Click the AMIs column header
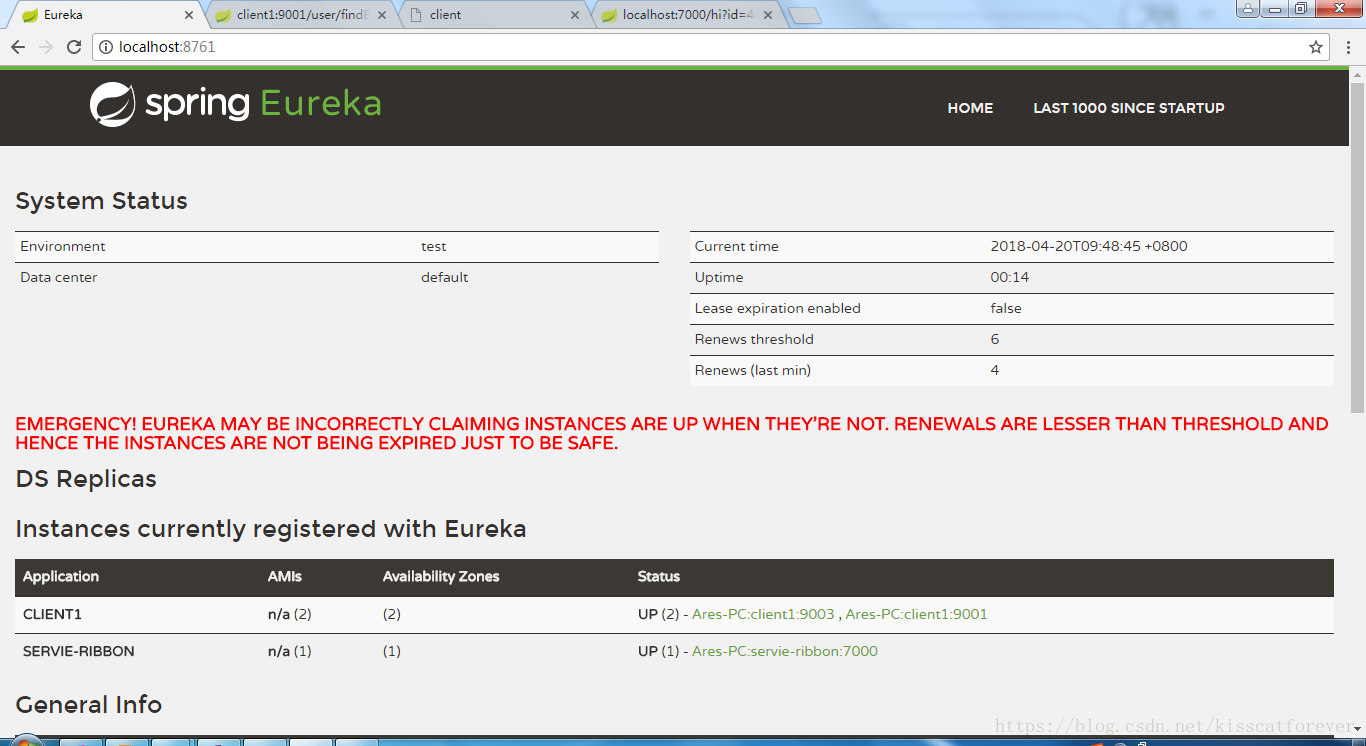 point(285,576)
